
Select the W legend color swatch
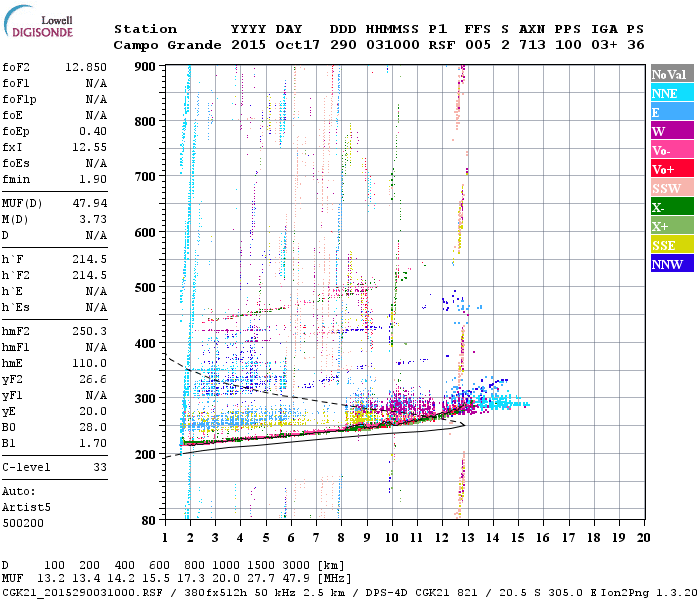click(x=672, y=131)
